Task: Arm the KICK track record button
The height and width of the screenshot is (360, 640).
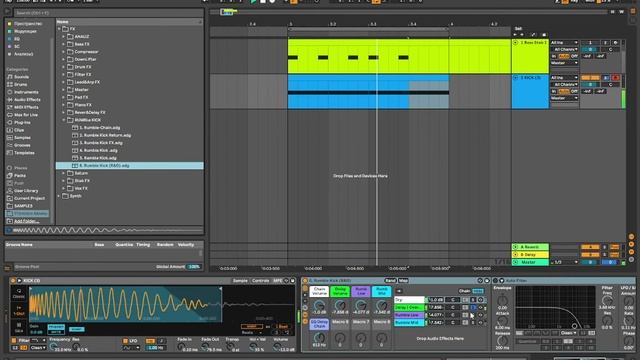Action: coord(615,78)
